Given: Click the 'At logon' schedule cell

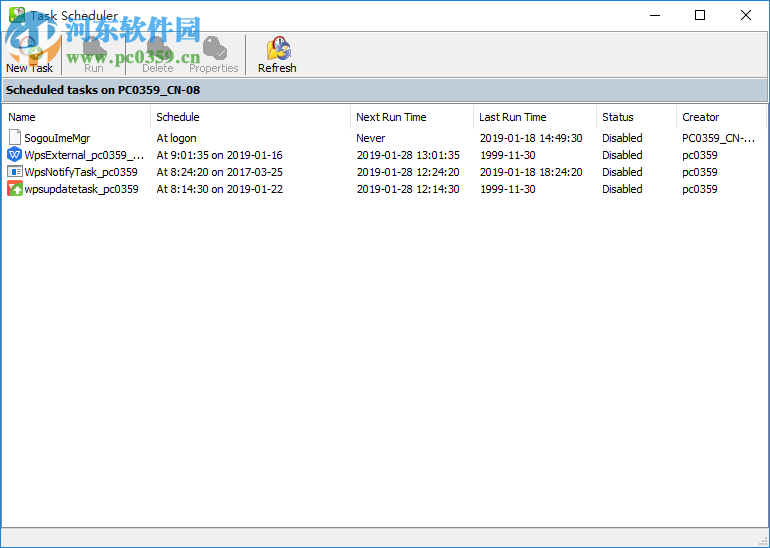Looking at the screenshot, I should click(176, 138).
